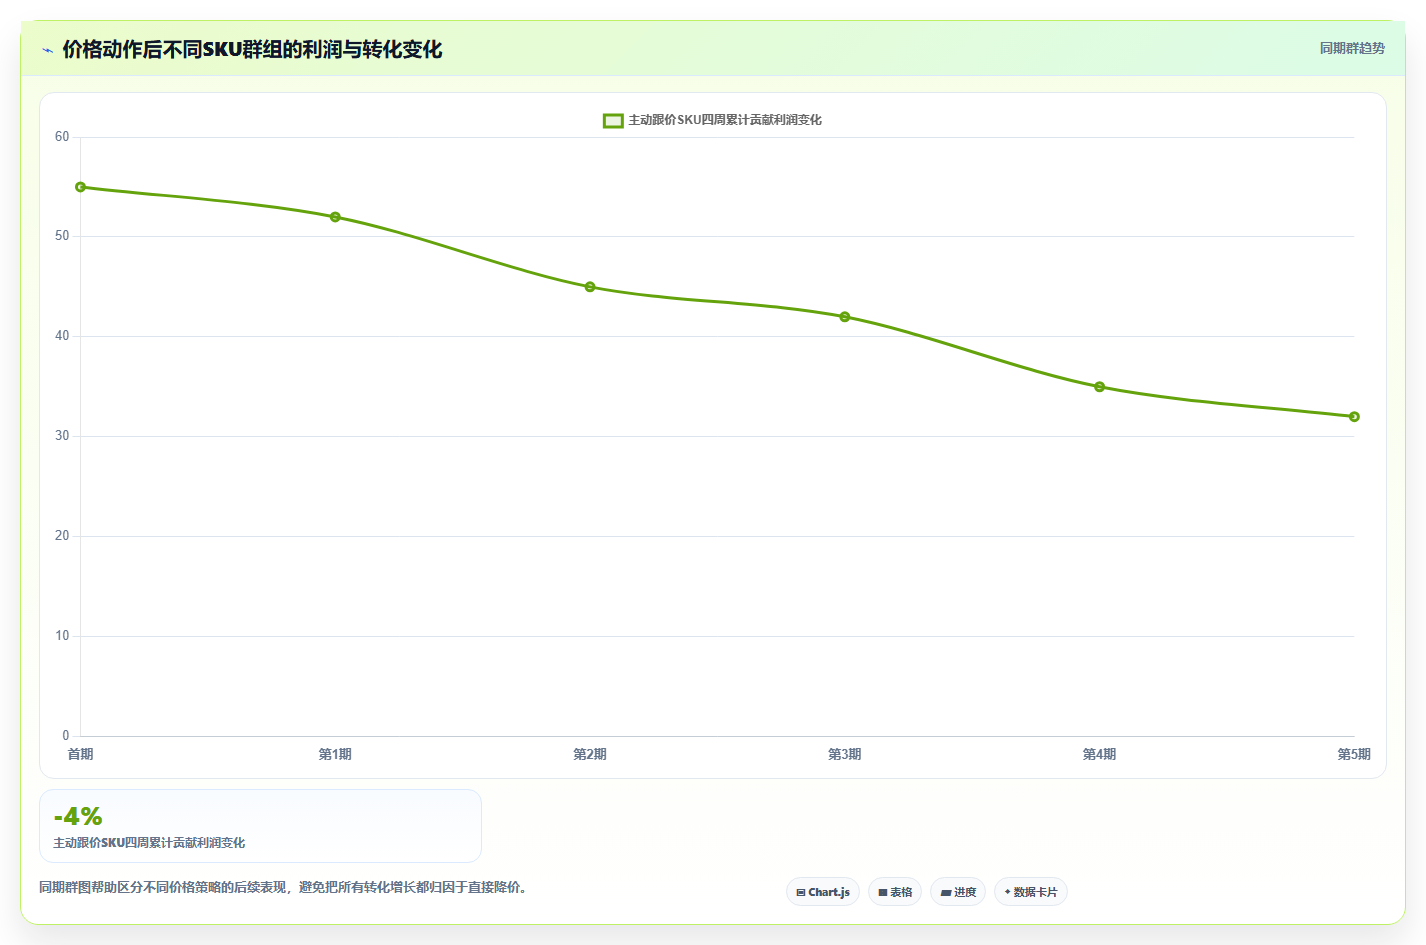Screen dimensions: 1426x945
Task: Click the 10 y-axis tick label
Action: click(62, 636)
